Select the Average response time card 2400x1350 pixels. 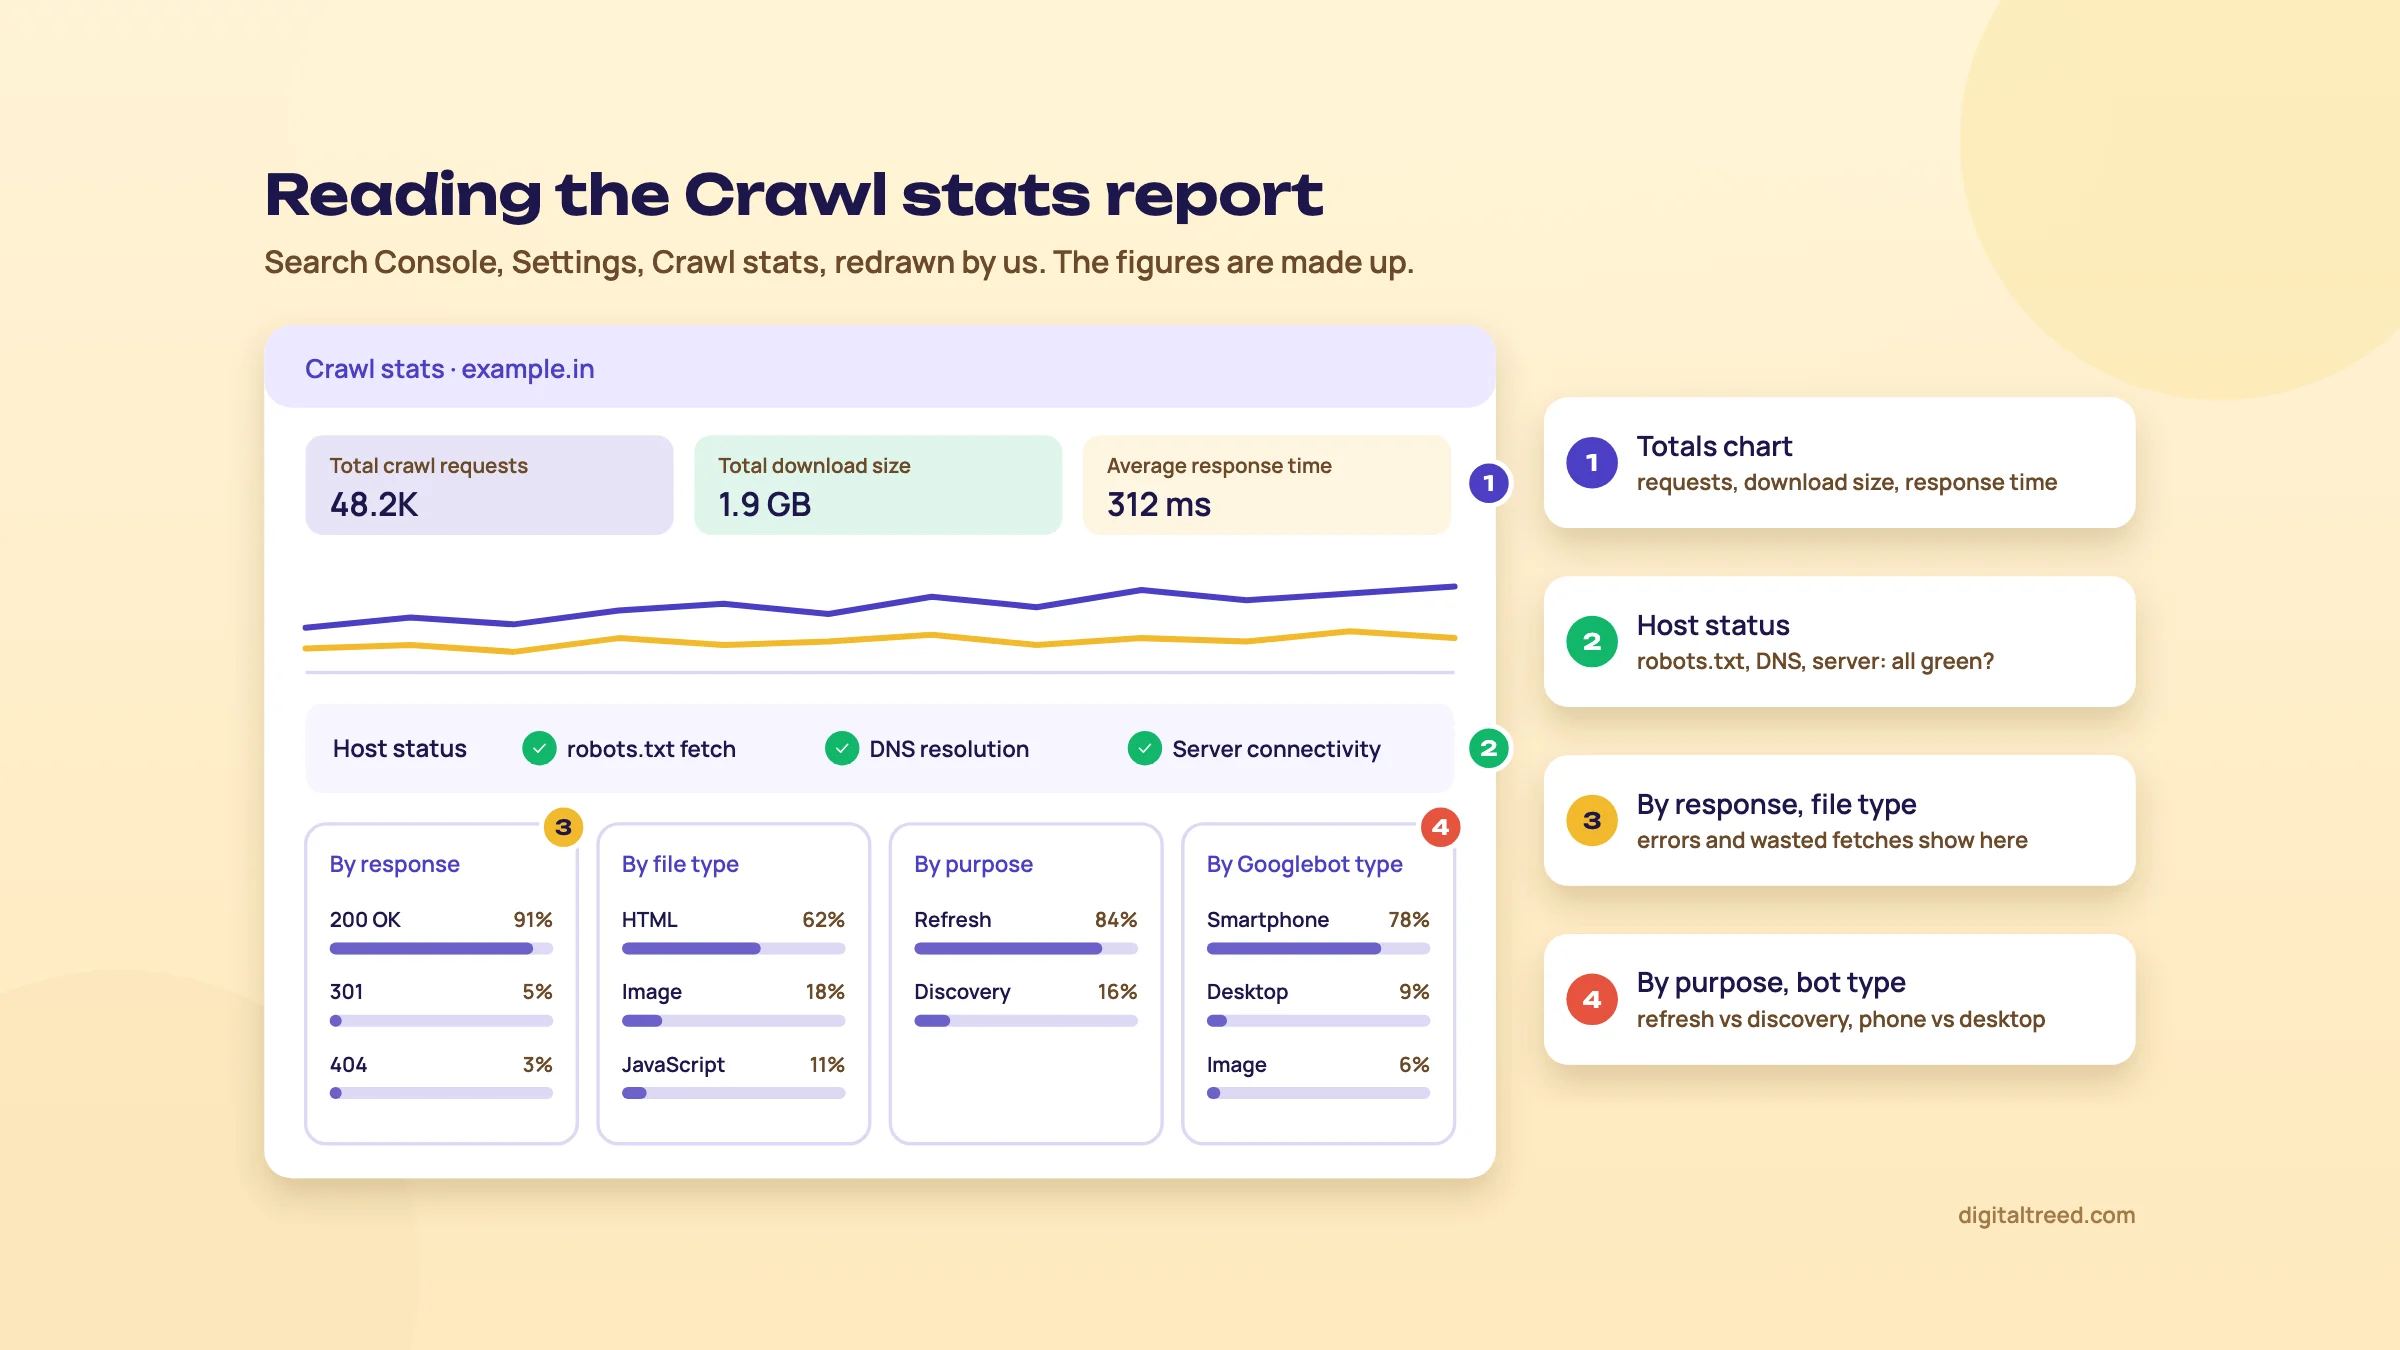point(1266,485)
